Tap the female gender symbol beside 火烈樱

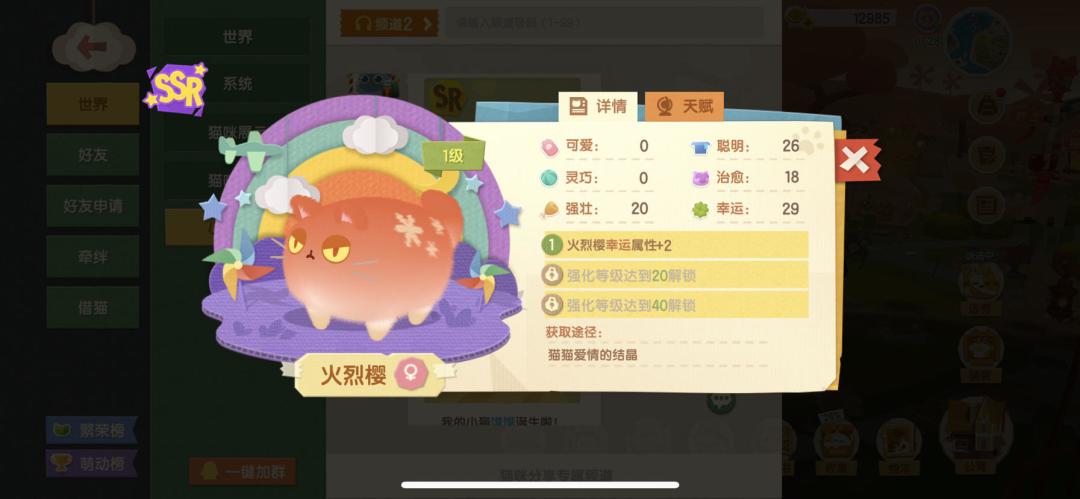(411, 375)
